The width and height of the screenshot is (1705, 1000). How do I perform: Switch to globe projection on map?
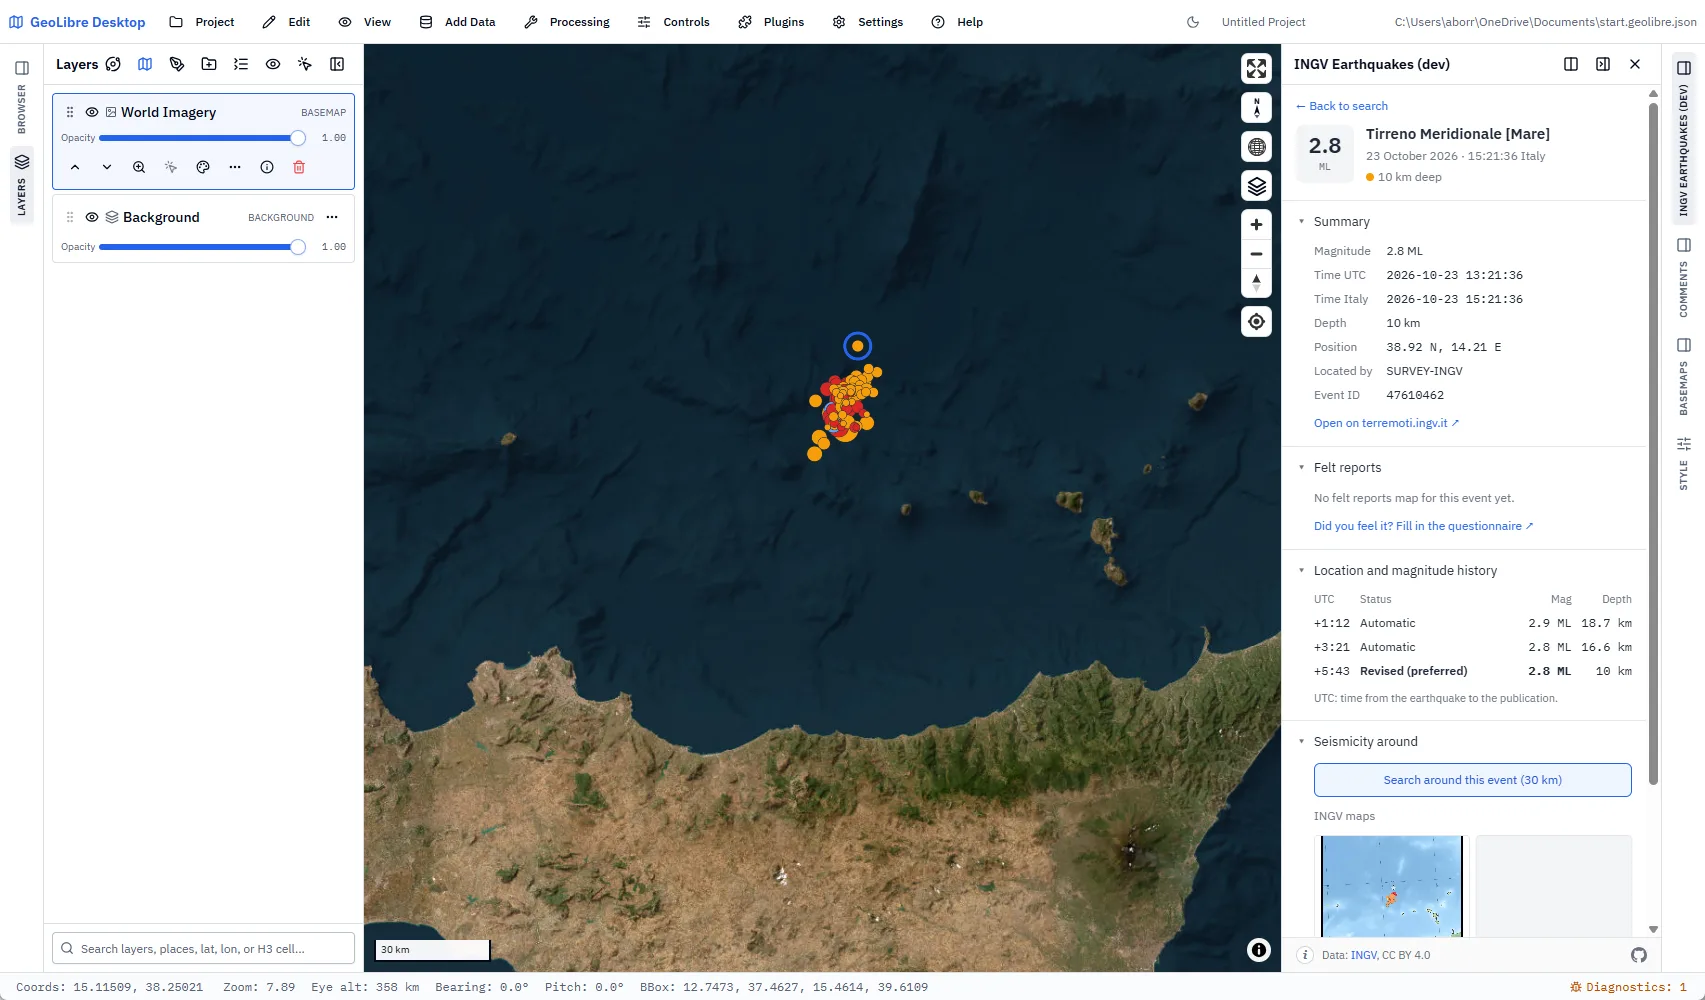click(x=1256, y=147)
